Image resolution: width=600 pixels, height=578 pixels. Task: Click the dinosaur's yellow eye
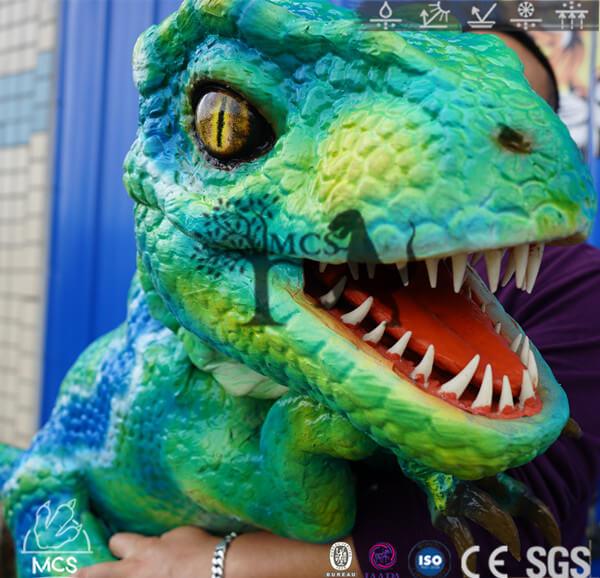click(226, 125)
